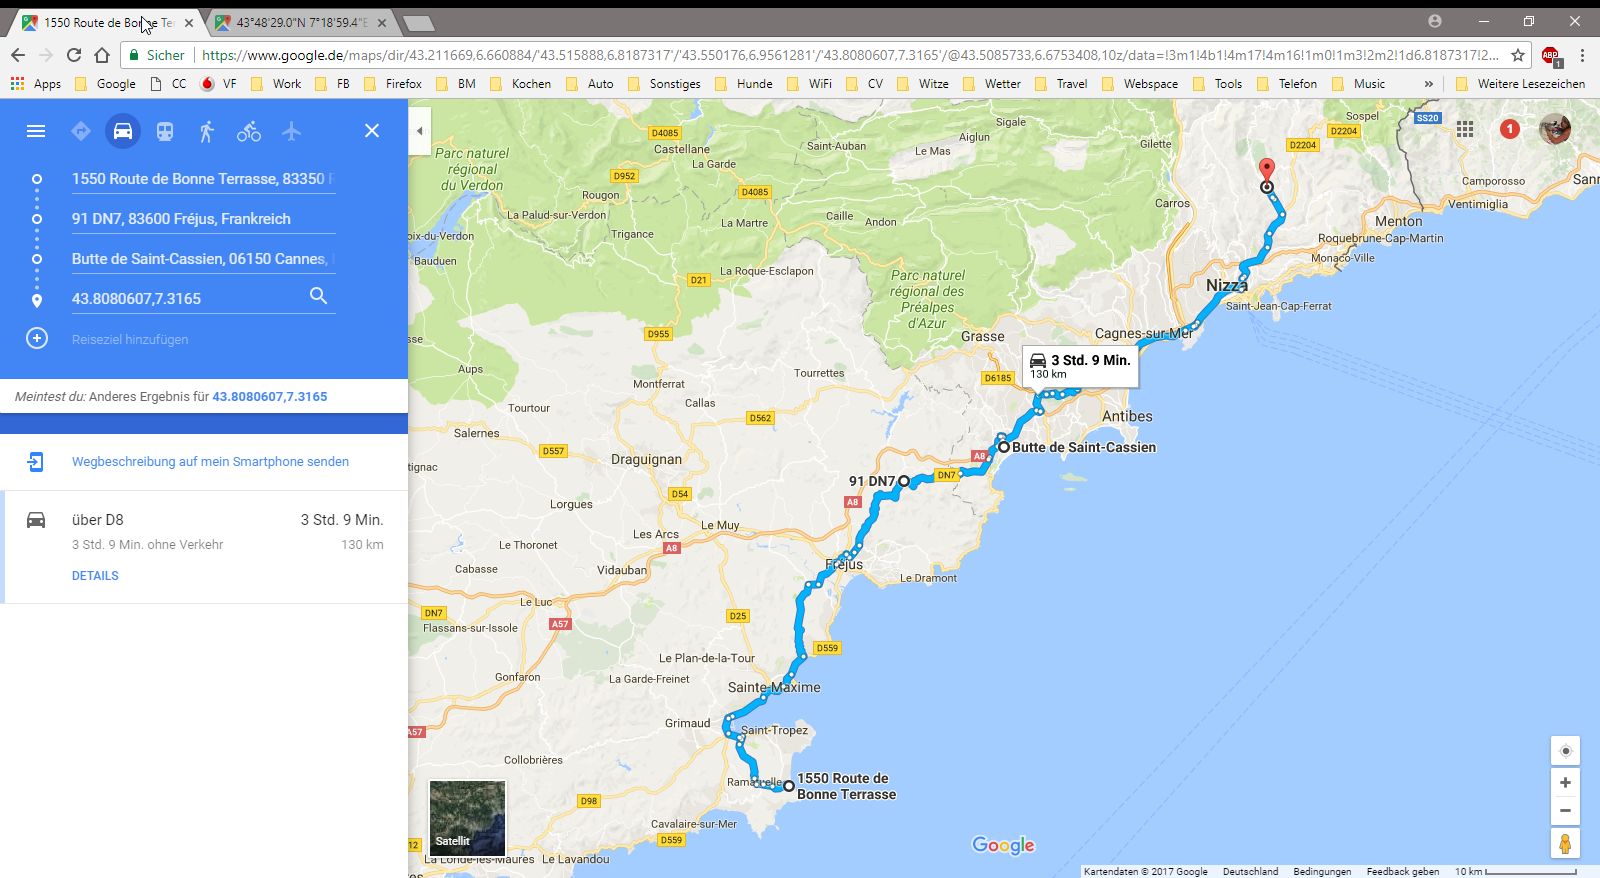Zoom in the map with plus
Viewport: 1600px width, 878px height.
click(x=1565, y=782)
